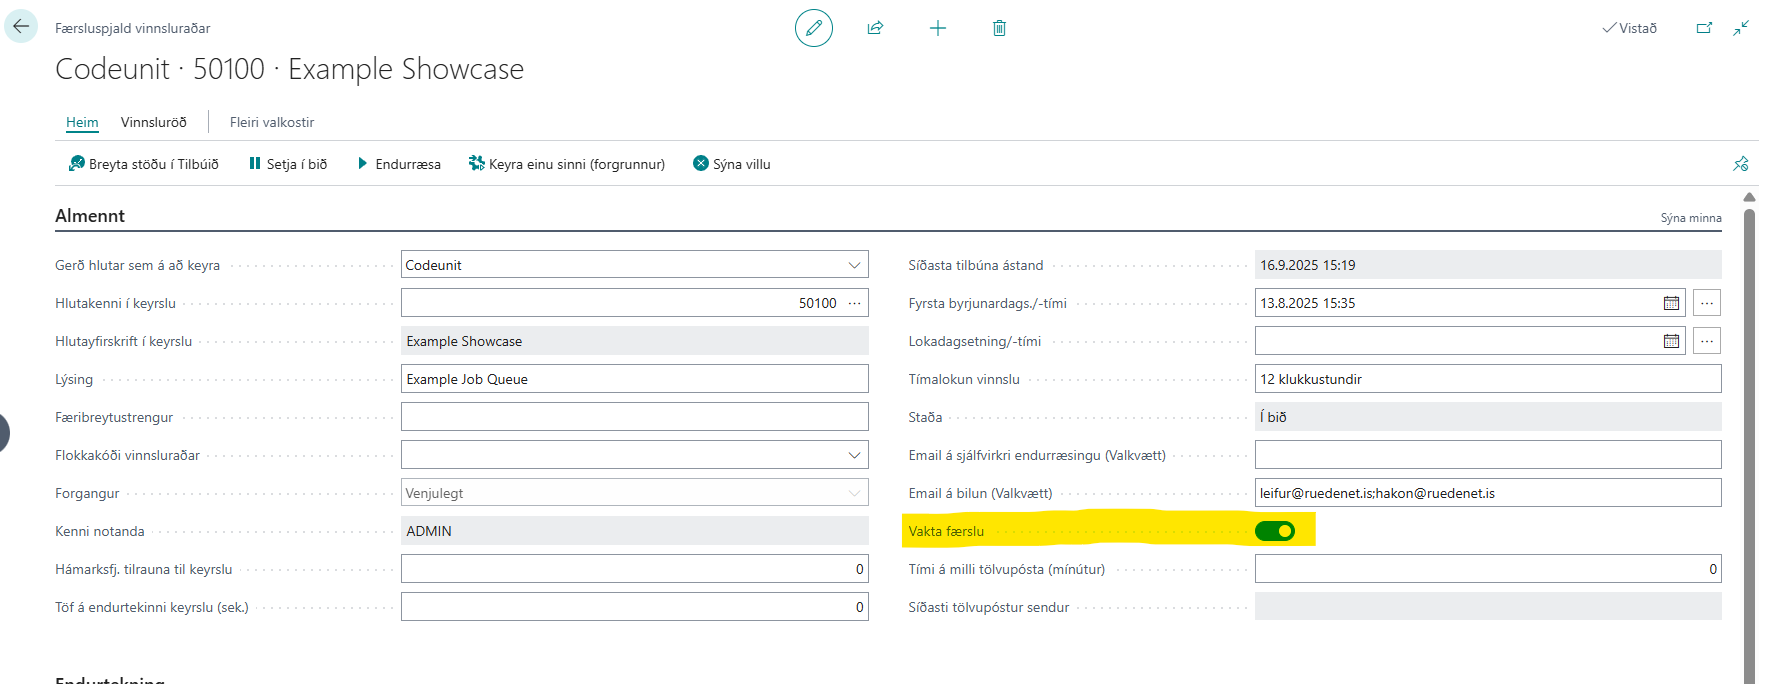1787x684 pixels.
Task: Click the plus icon to create new
Action: (937, 28)
